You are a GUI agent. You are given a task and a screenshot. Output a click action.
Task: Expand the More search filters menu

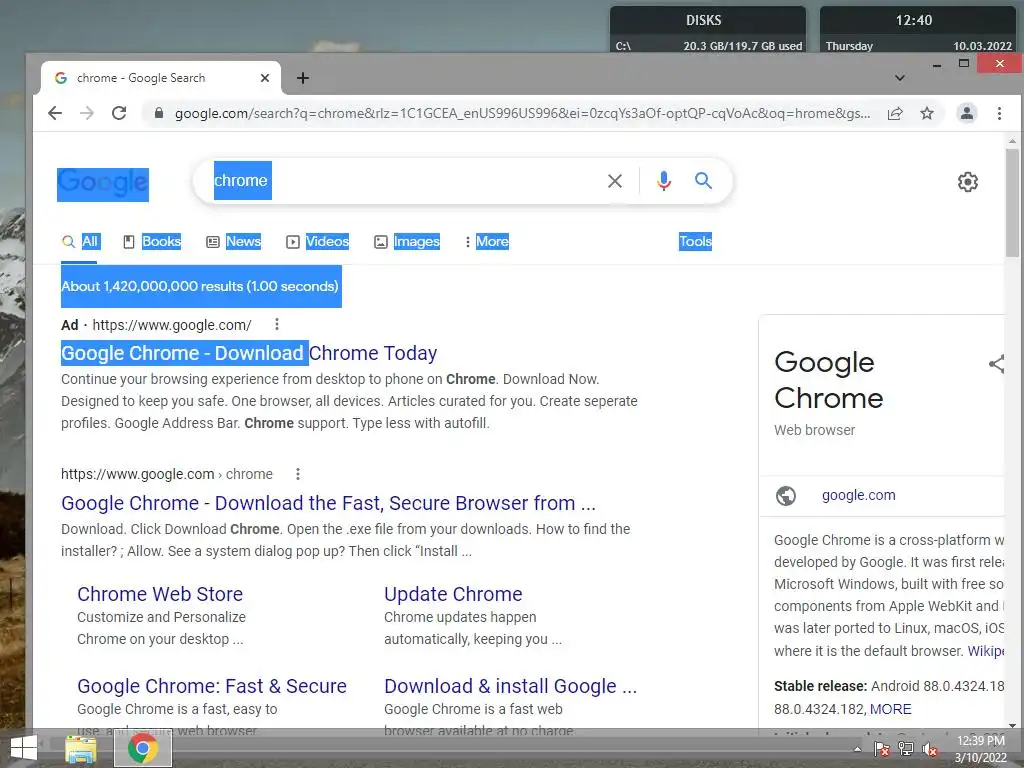487,242
